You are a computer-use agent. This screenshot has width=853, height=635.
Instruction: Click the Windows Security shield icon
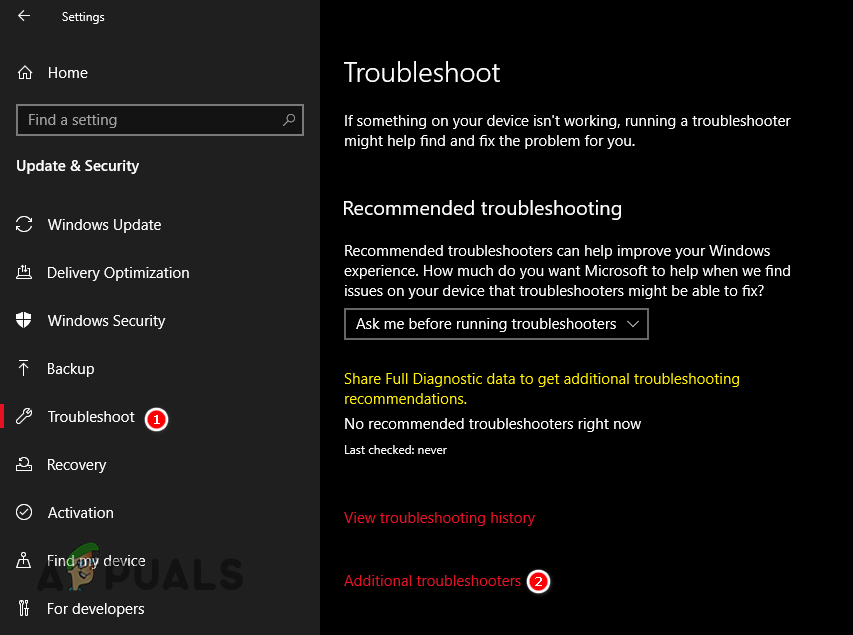[24, 320]
